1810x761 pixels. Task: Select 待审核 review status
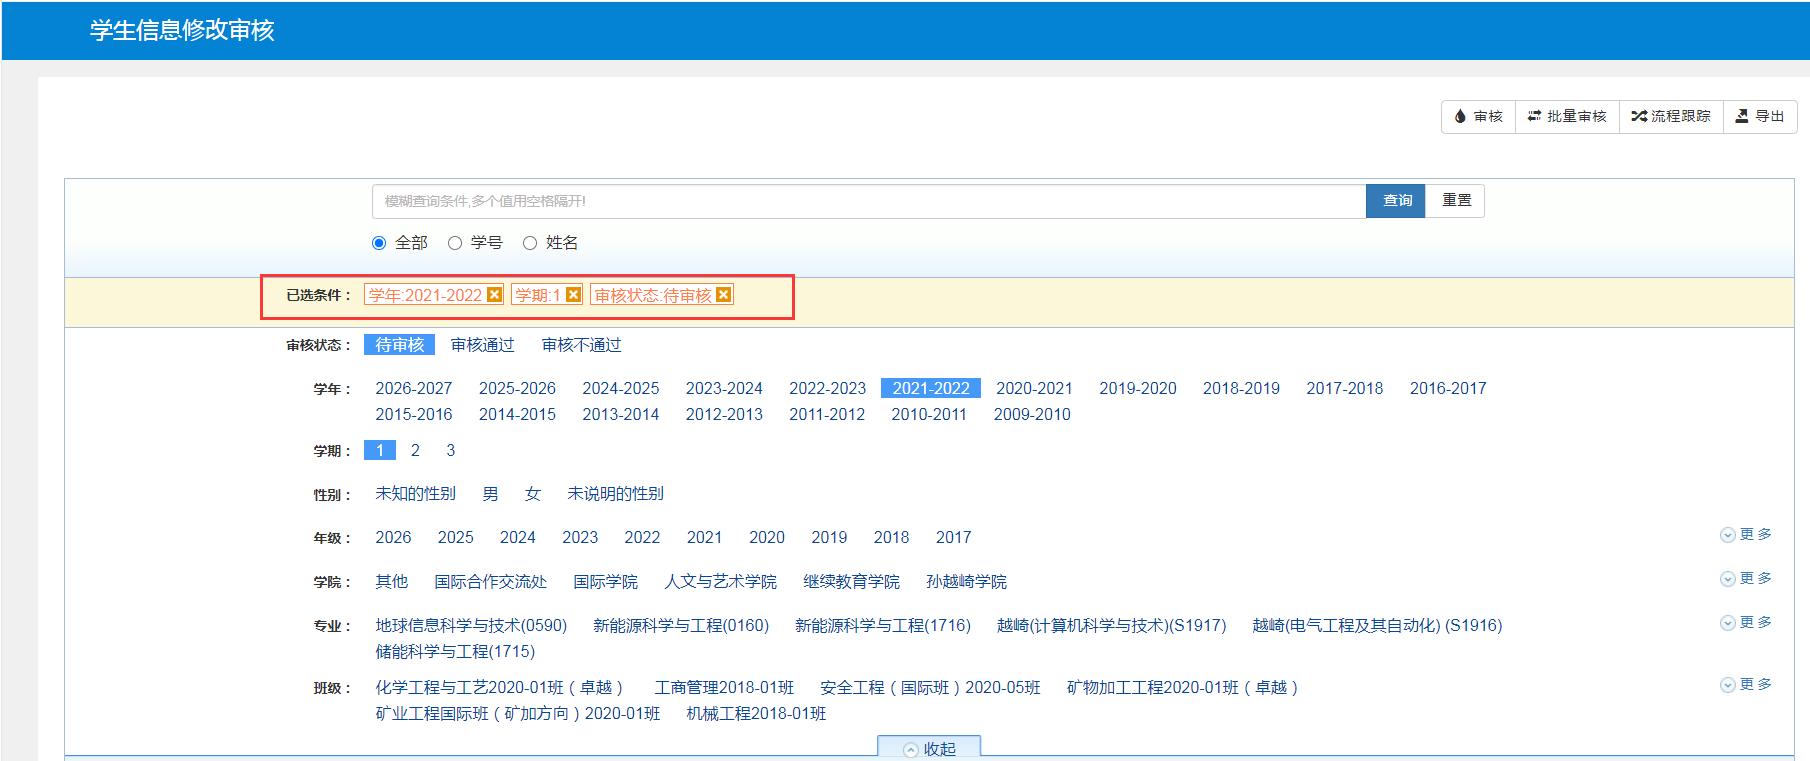coord(399,345)
